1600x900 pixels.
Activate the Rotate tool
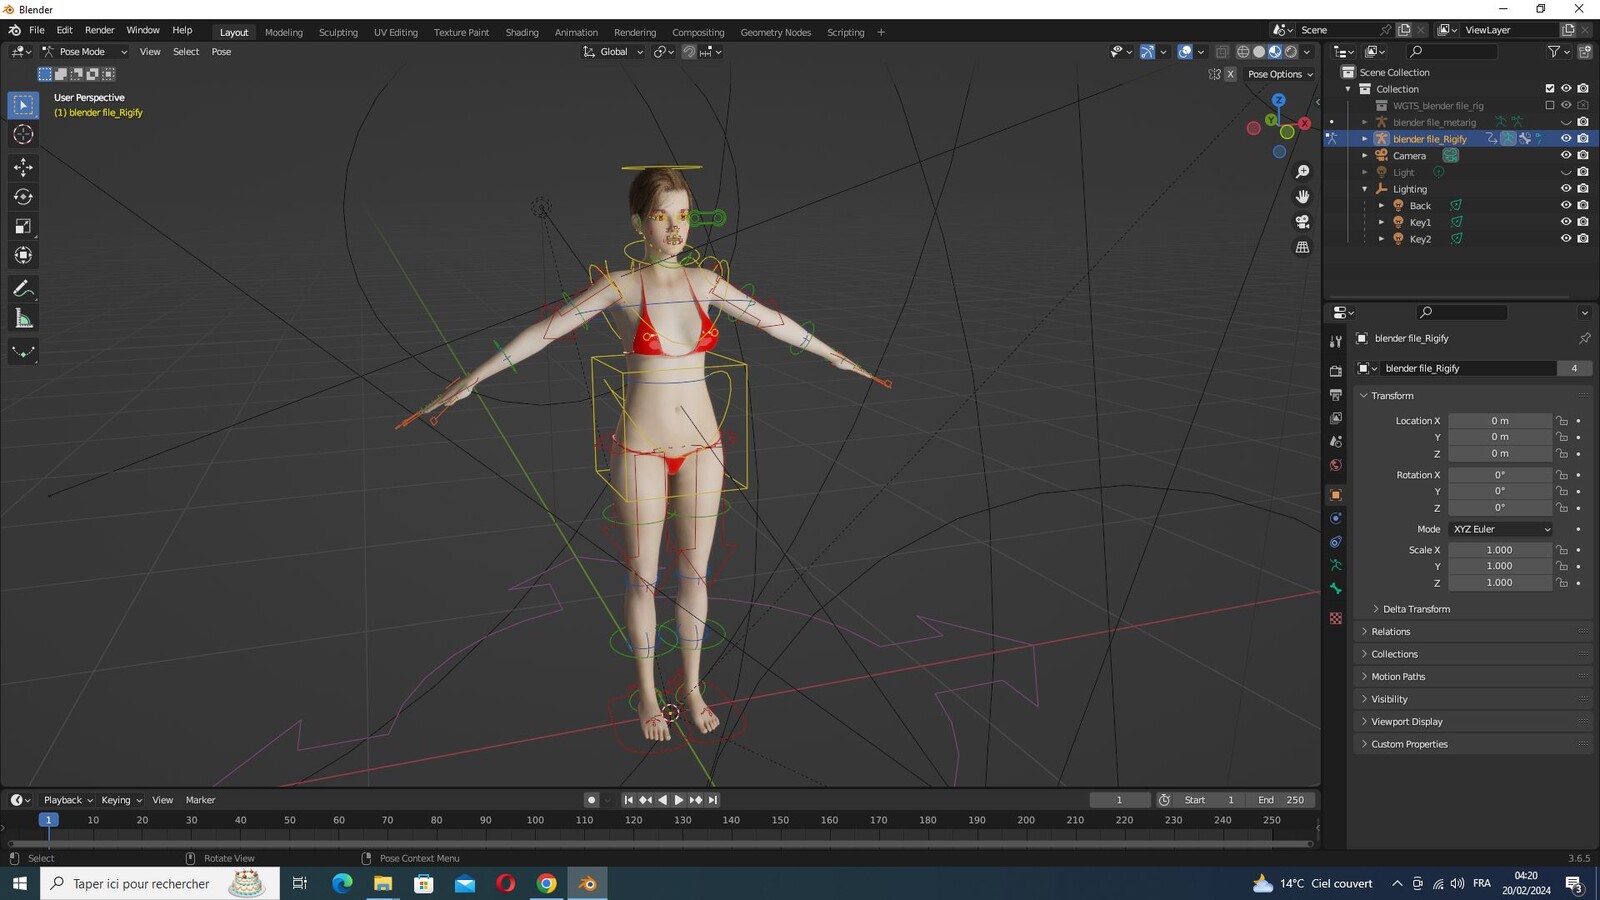23,197
